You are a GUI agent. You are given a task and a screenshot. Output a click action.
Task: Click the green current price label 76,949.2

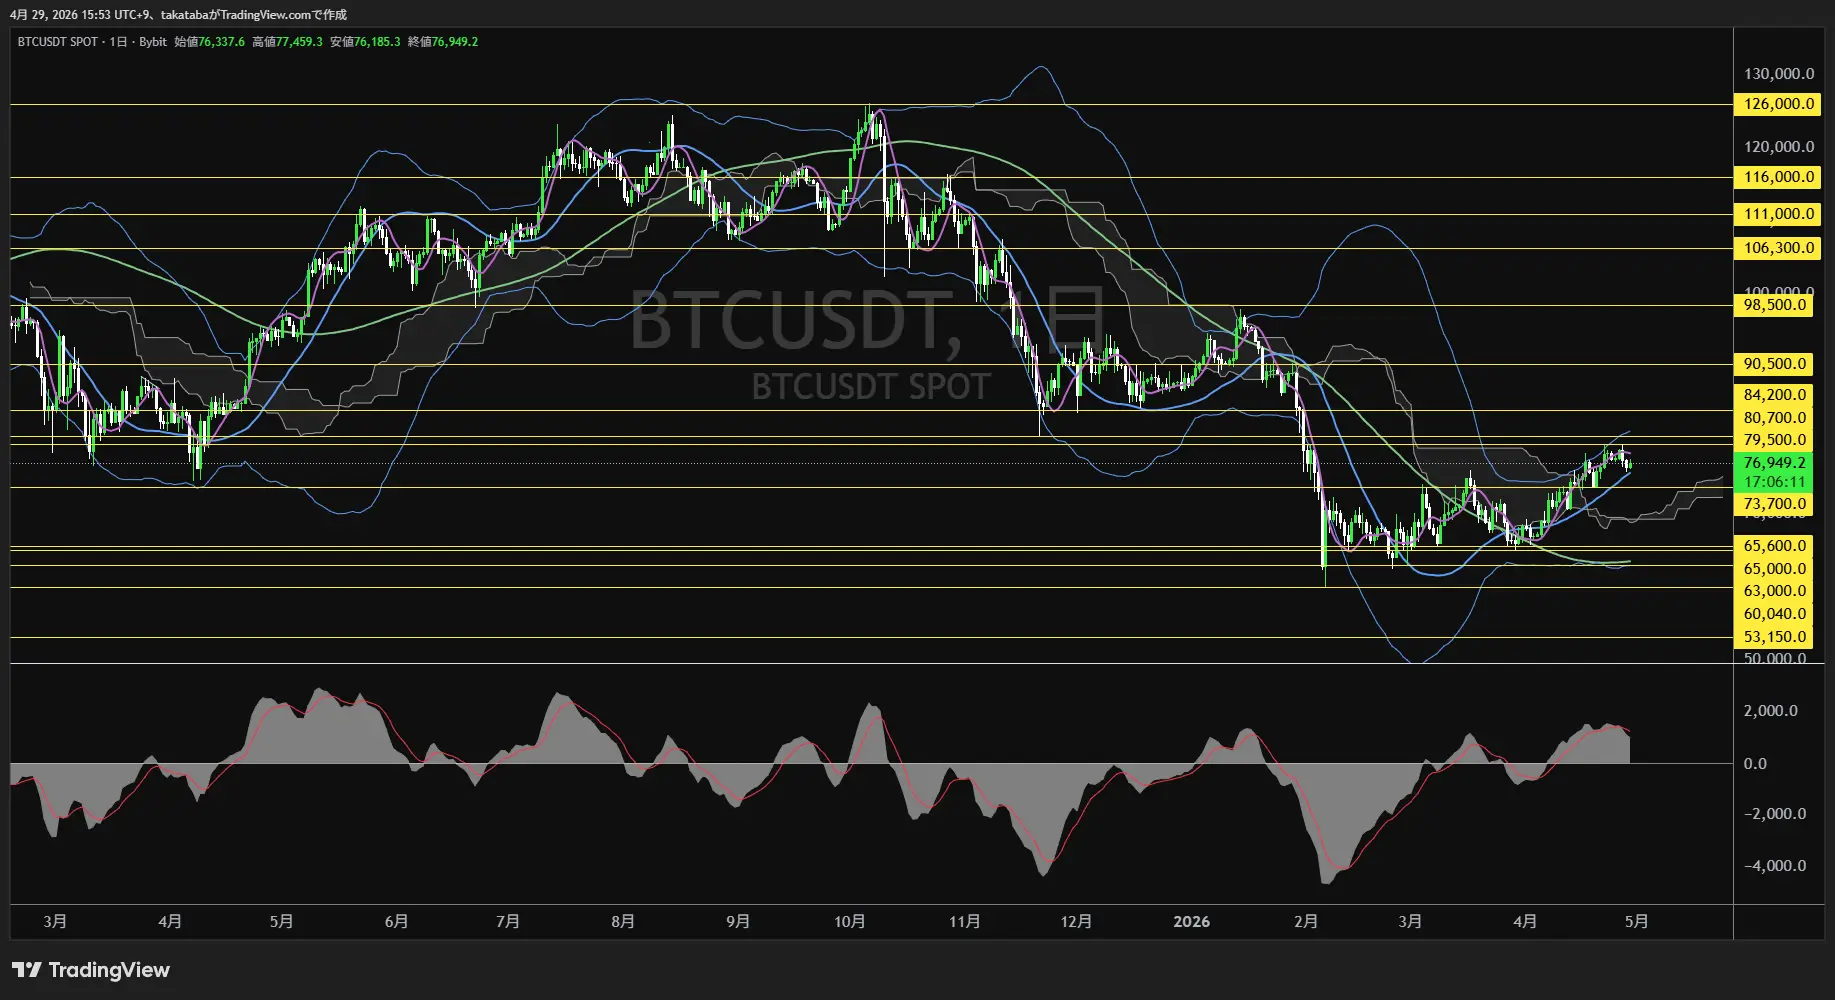(1776, 463)
